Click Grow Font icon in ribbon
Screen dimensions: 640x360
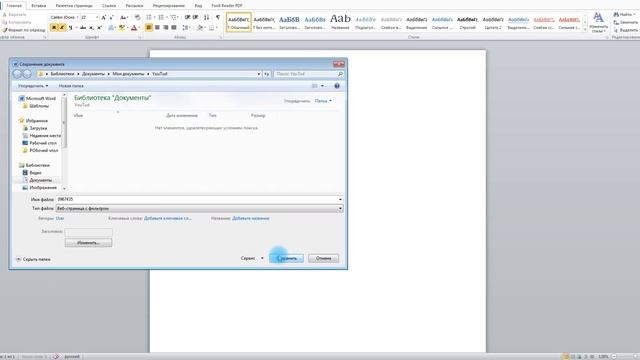104,17
